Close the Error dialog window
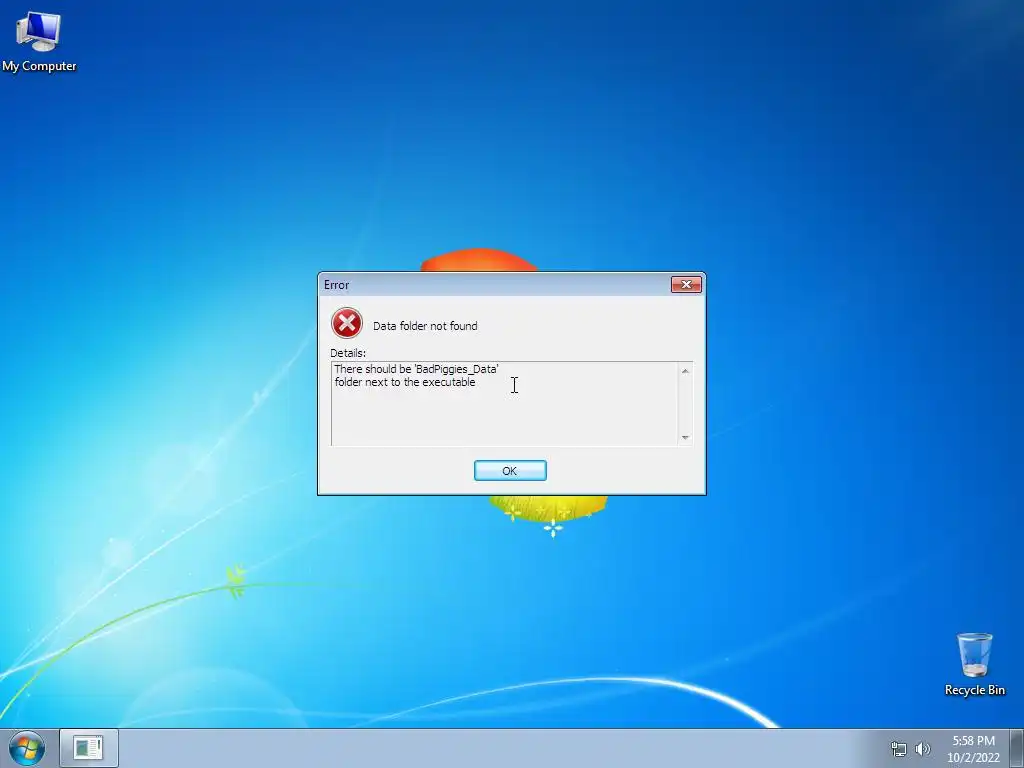Screen dimensions: 1024x768 pos(686,284)
